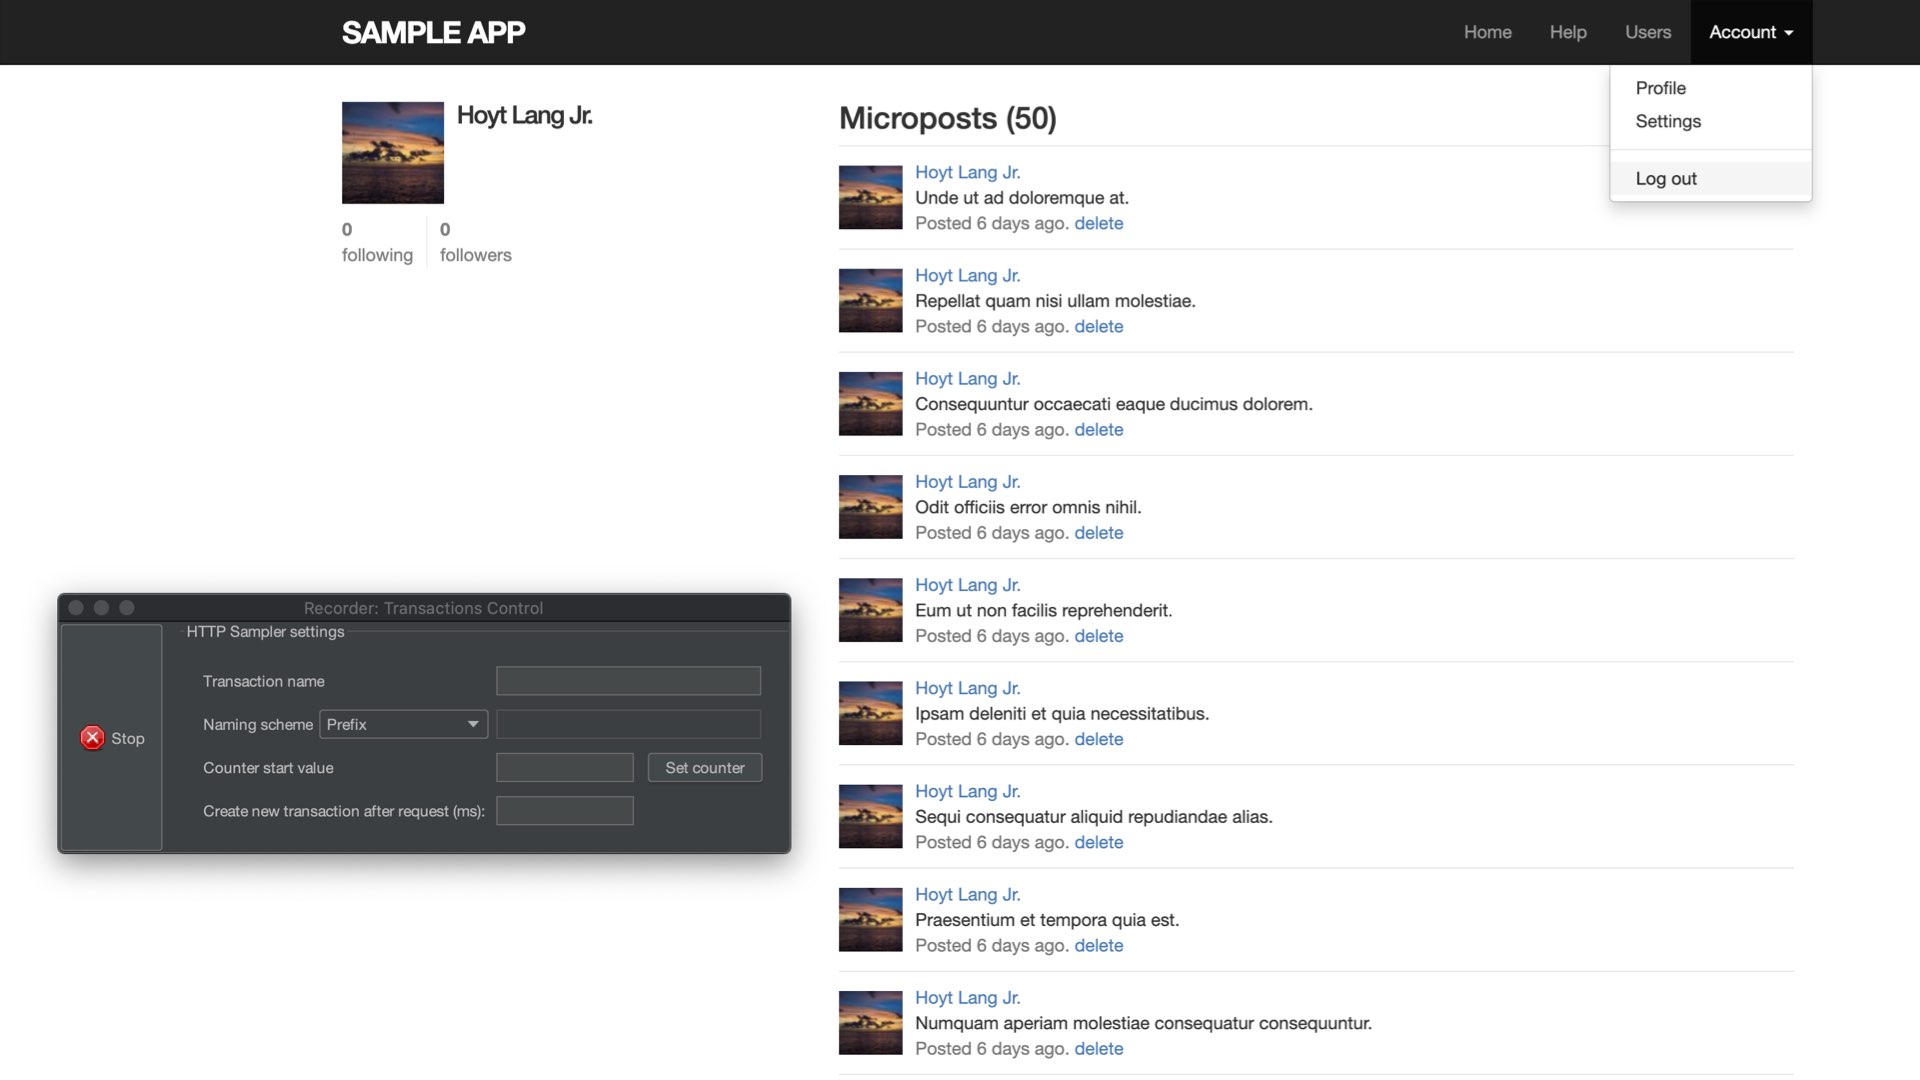Go to the Help page

[x=1567, y=32]
